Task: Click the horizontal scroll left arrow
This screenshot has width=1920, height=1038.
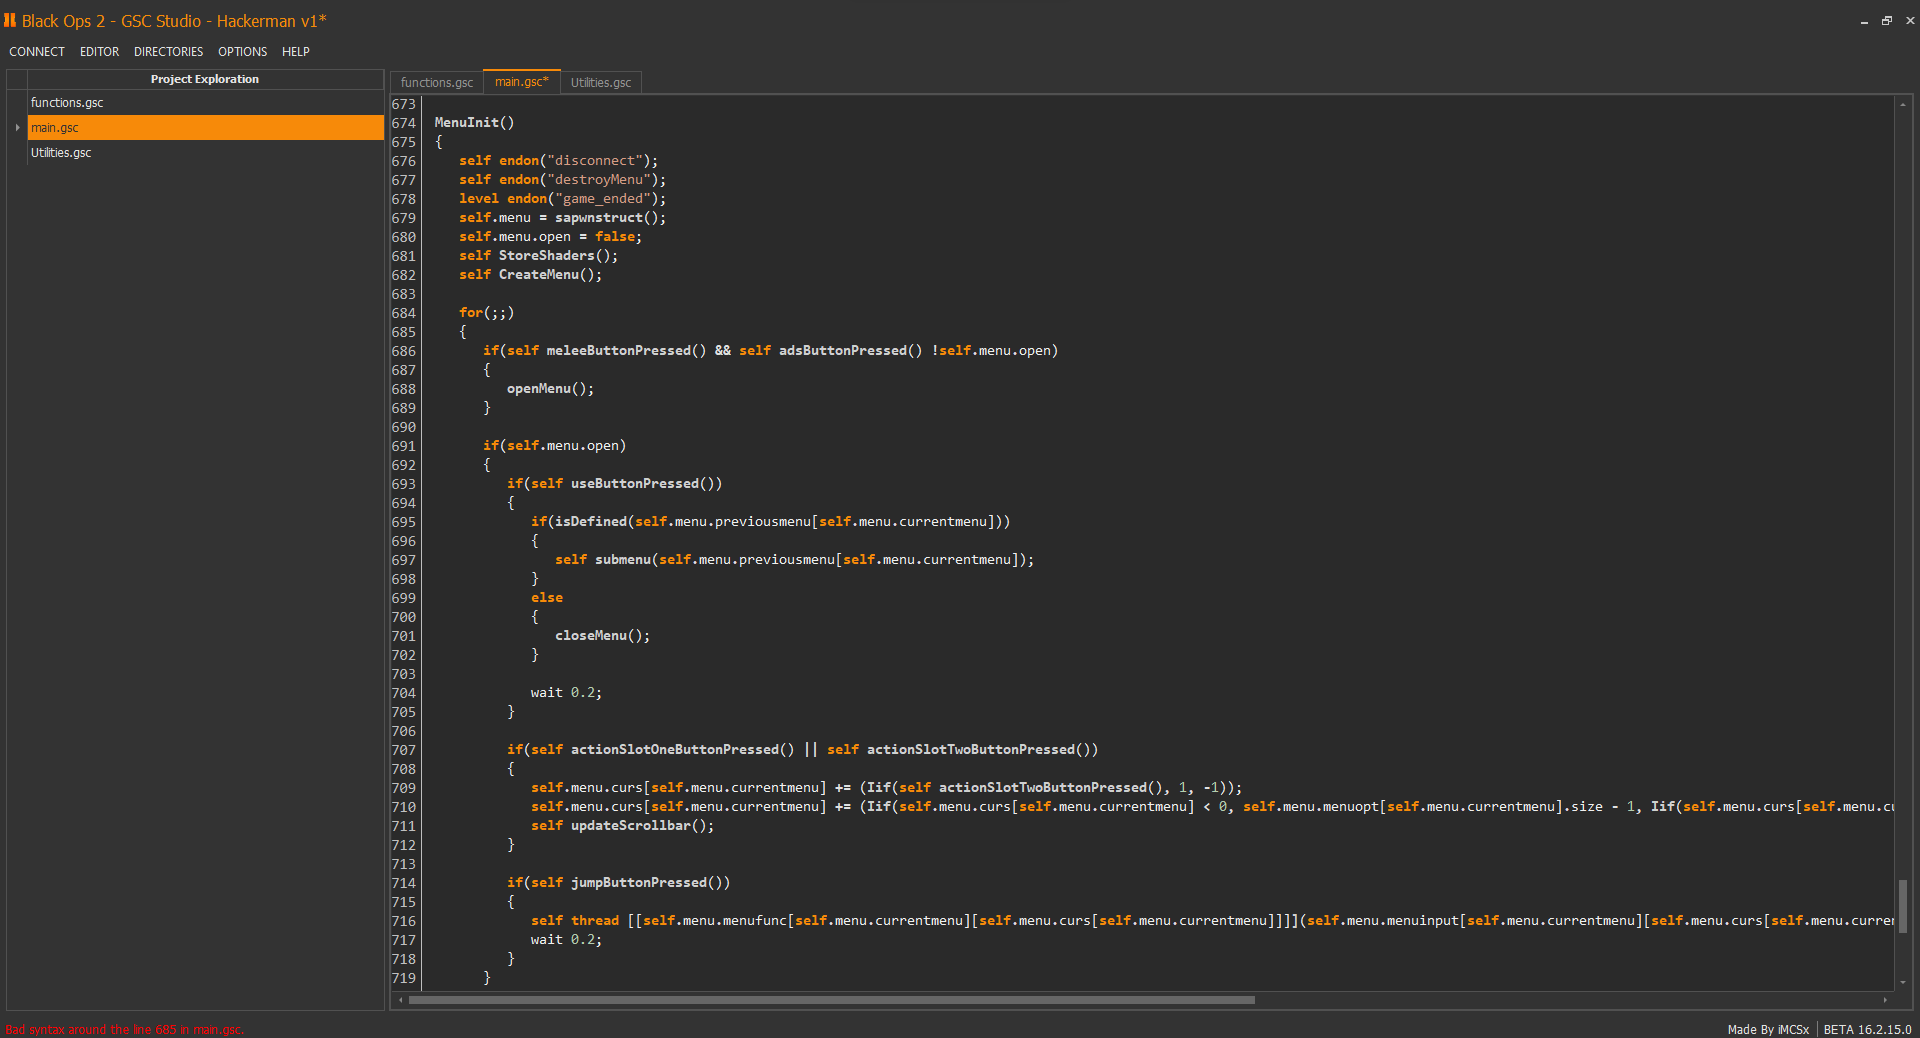Action: 401,1000
